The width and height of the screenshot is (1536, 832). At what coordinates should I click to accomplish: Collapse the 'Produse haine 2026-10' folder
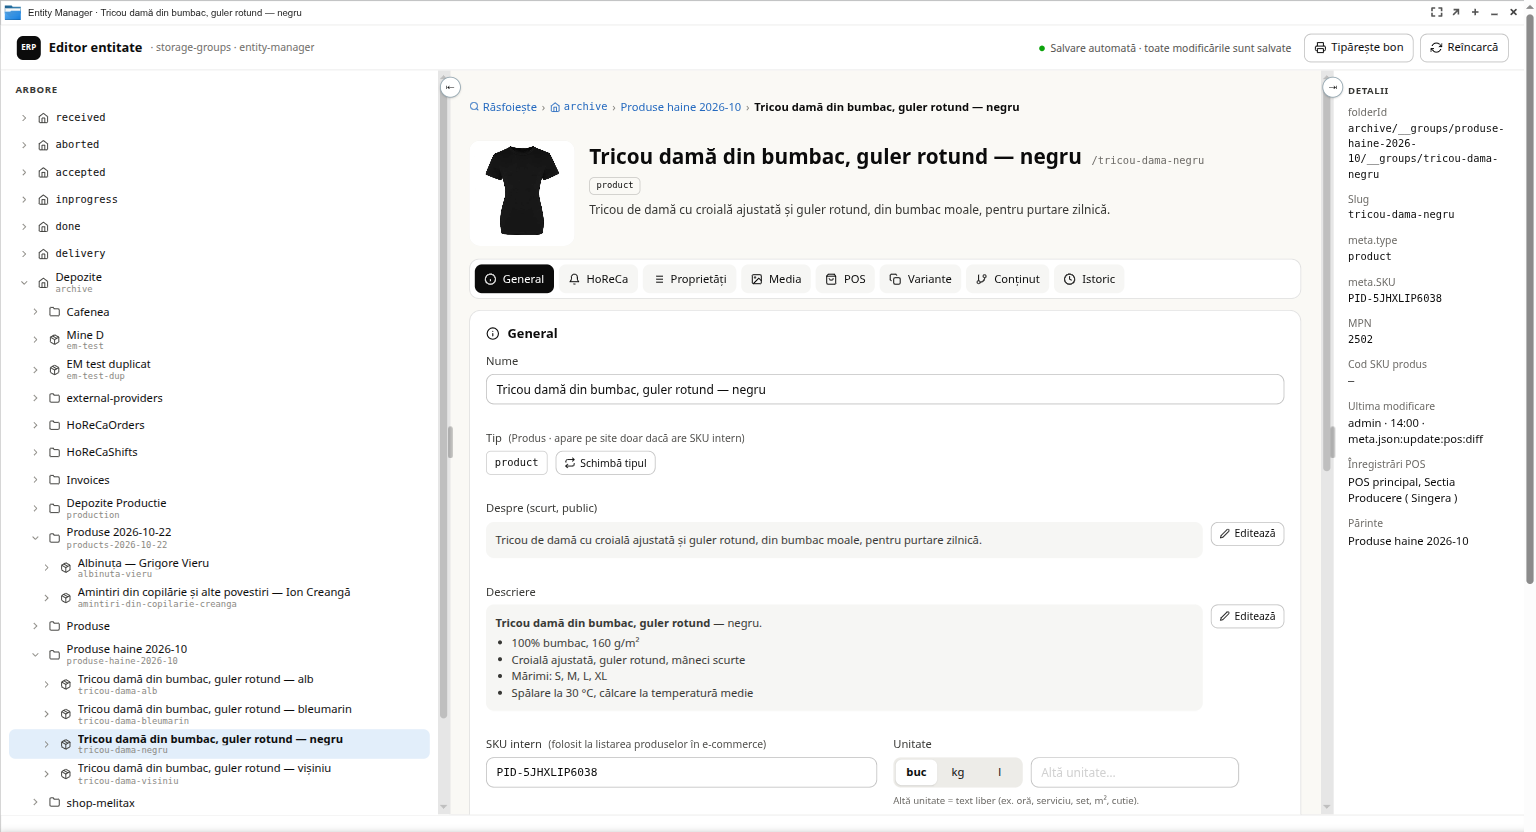[x=35, y=655]
